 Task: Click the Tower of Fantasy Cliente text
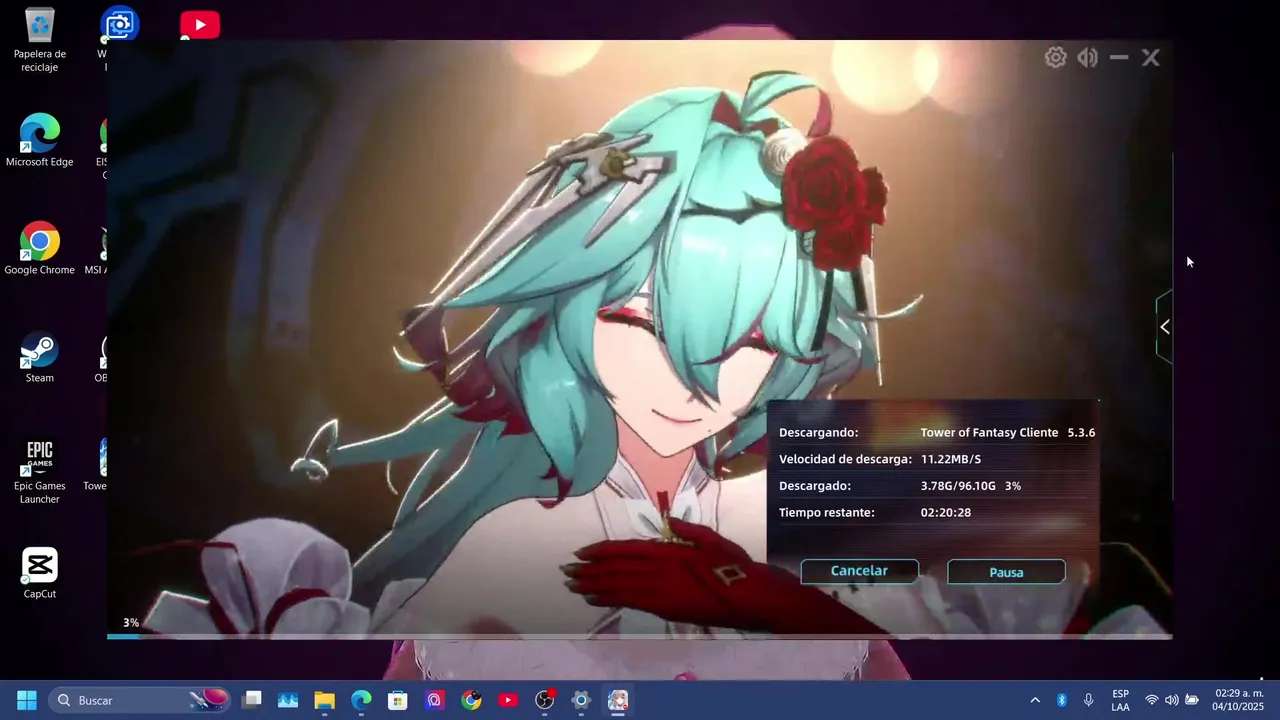point(989,433)
